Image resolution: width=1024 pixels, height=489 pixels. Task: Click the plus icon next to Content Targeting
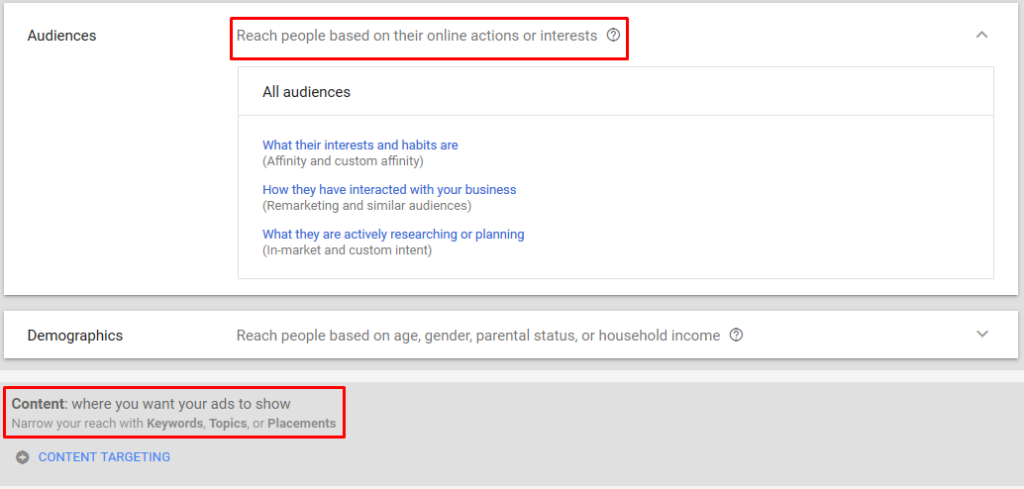click(x=23, y=458)
